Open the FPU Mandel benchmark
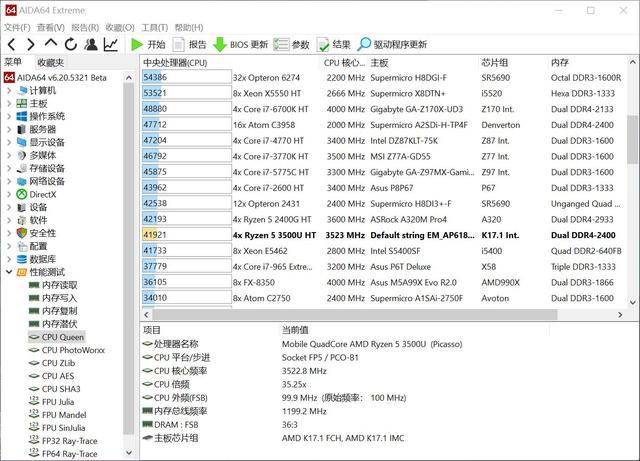Image resolution: width=640 pixels, height=461 pixels. [58, 415]
